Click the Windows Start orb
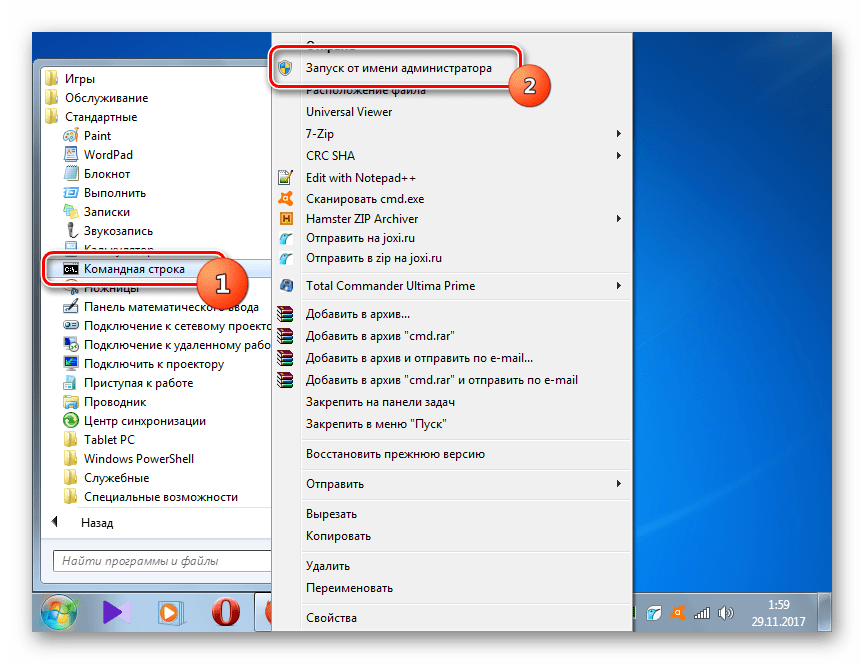Image resolution: width=864 pixels, height=664 pixels. pos(58,612)
